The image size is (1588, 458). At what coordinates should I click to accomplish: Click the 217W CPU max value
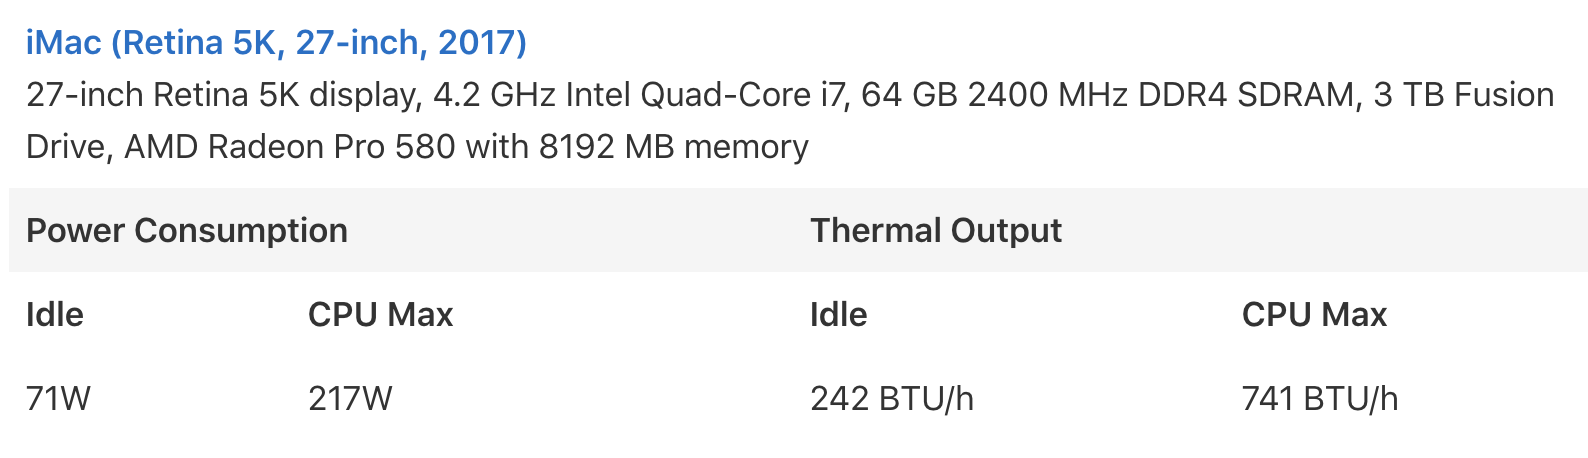[x=350, y=399]
